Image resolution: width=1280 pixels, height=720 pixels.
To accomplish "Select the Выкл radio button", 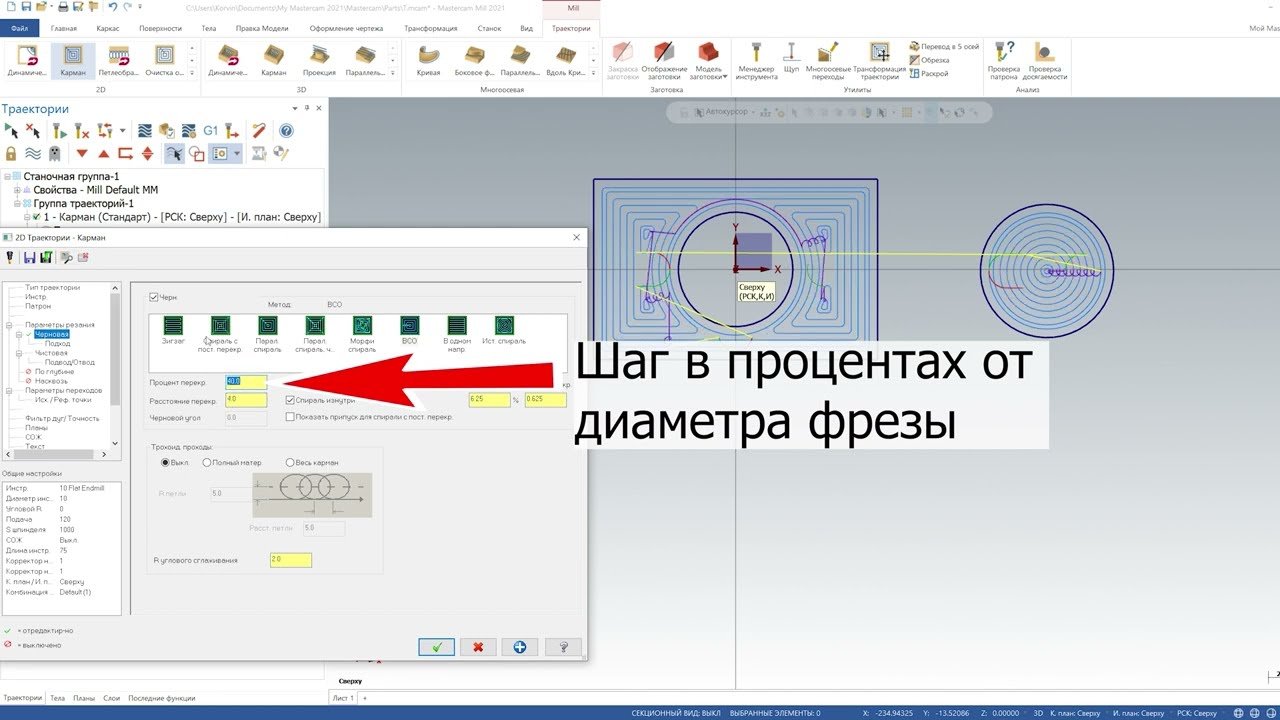I will (166, 463).
